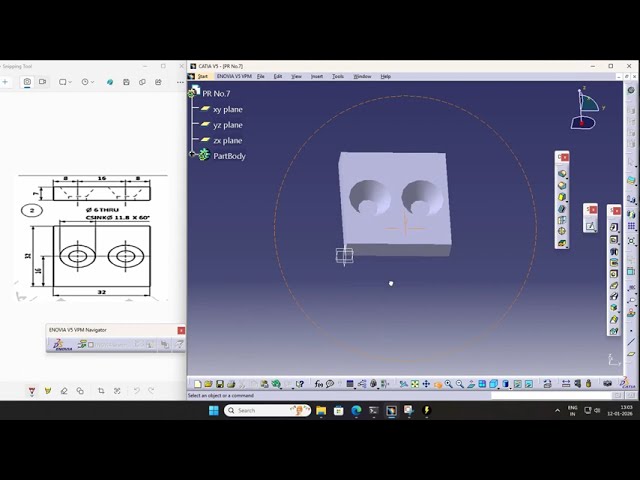Select the Shaft tool in sketch-based features toolbar
This screenshot has height=480, width=640.
tap(614, 251)
